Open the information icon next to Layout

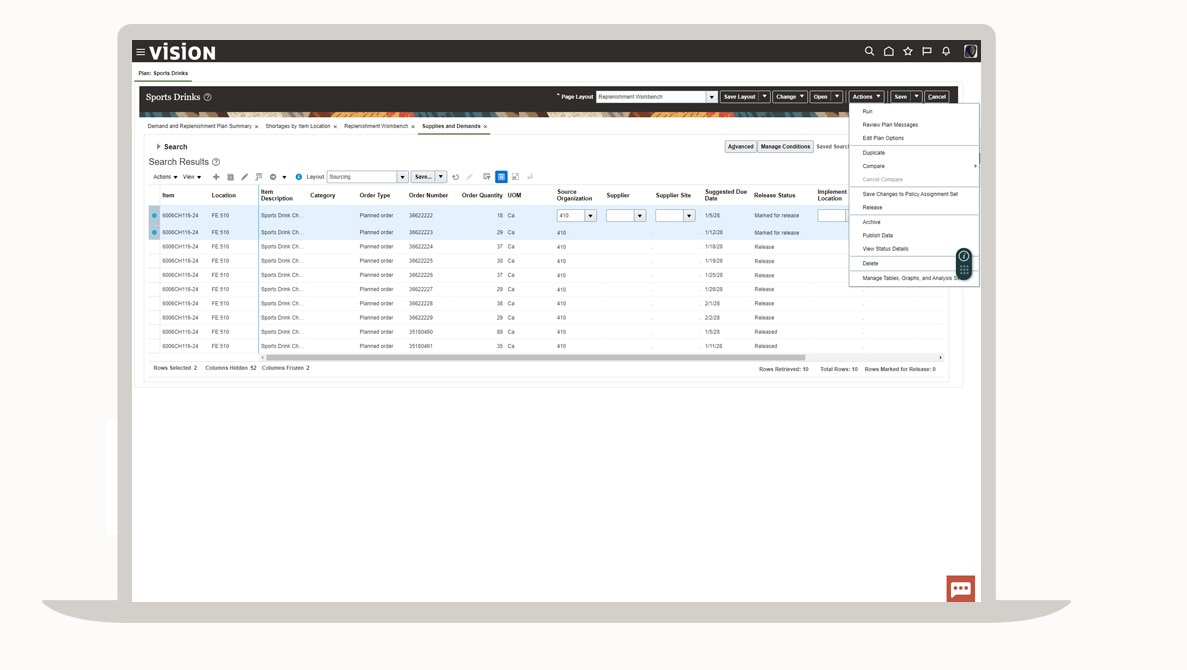coord(298,175)
